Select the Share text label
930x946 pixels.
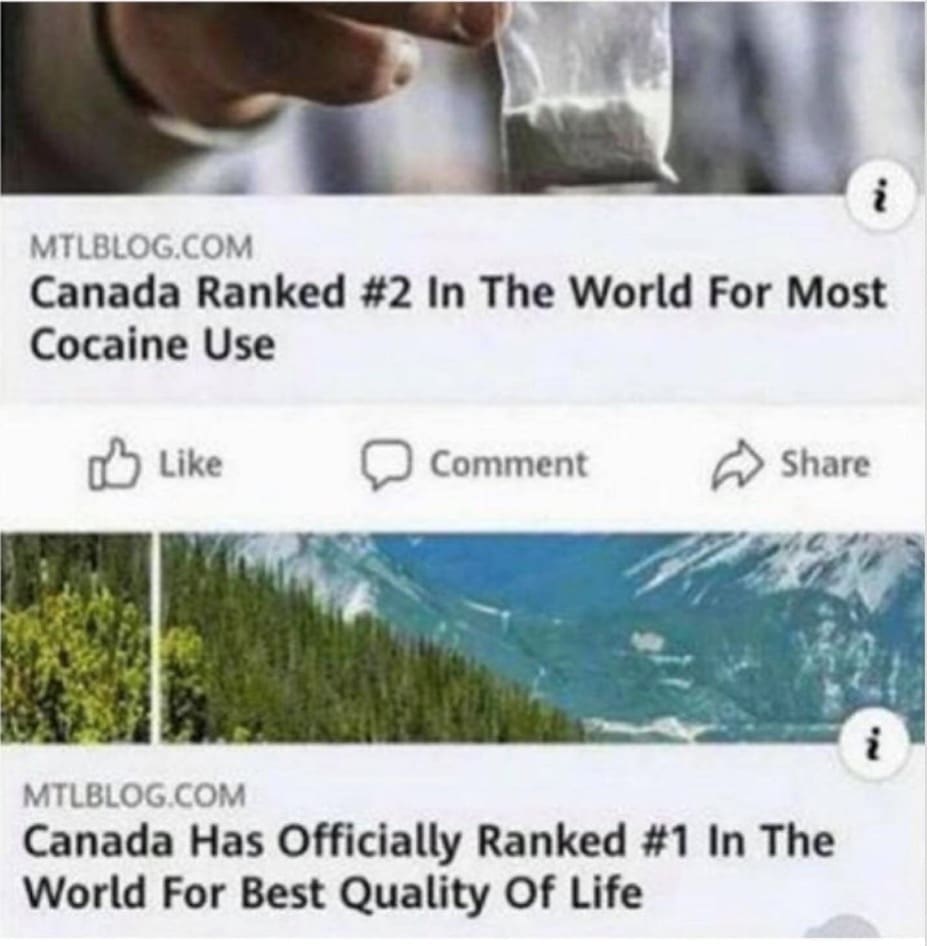[x=826, y=464]
